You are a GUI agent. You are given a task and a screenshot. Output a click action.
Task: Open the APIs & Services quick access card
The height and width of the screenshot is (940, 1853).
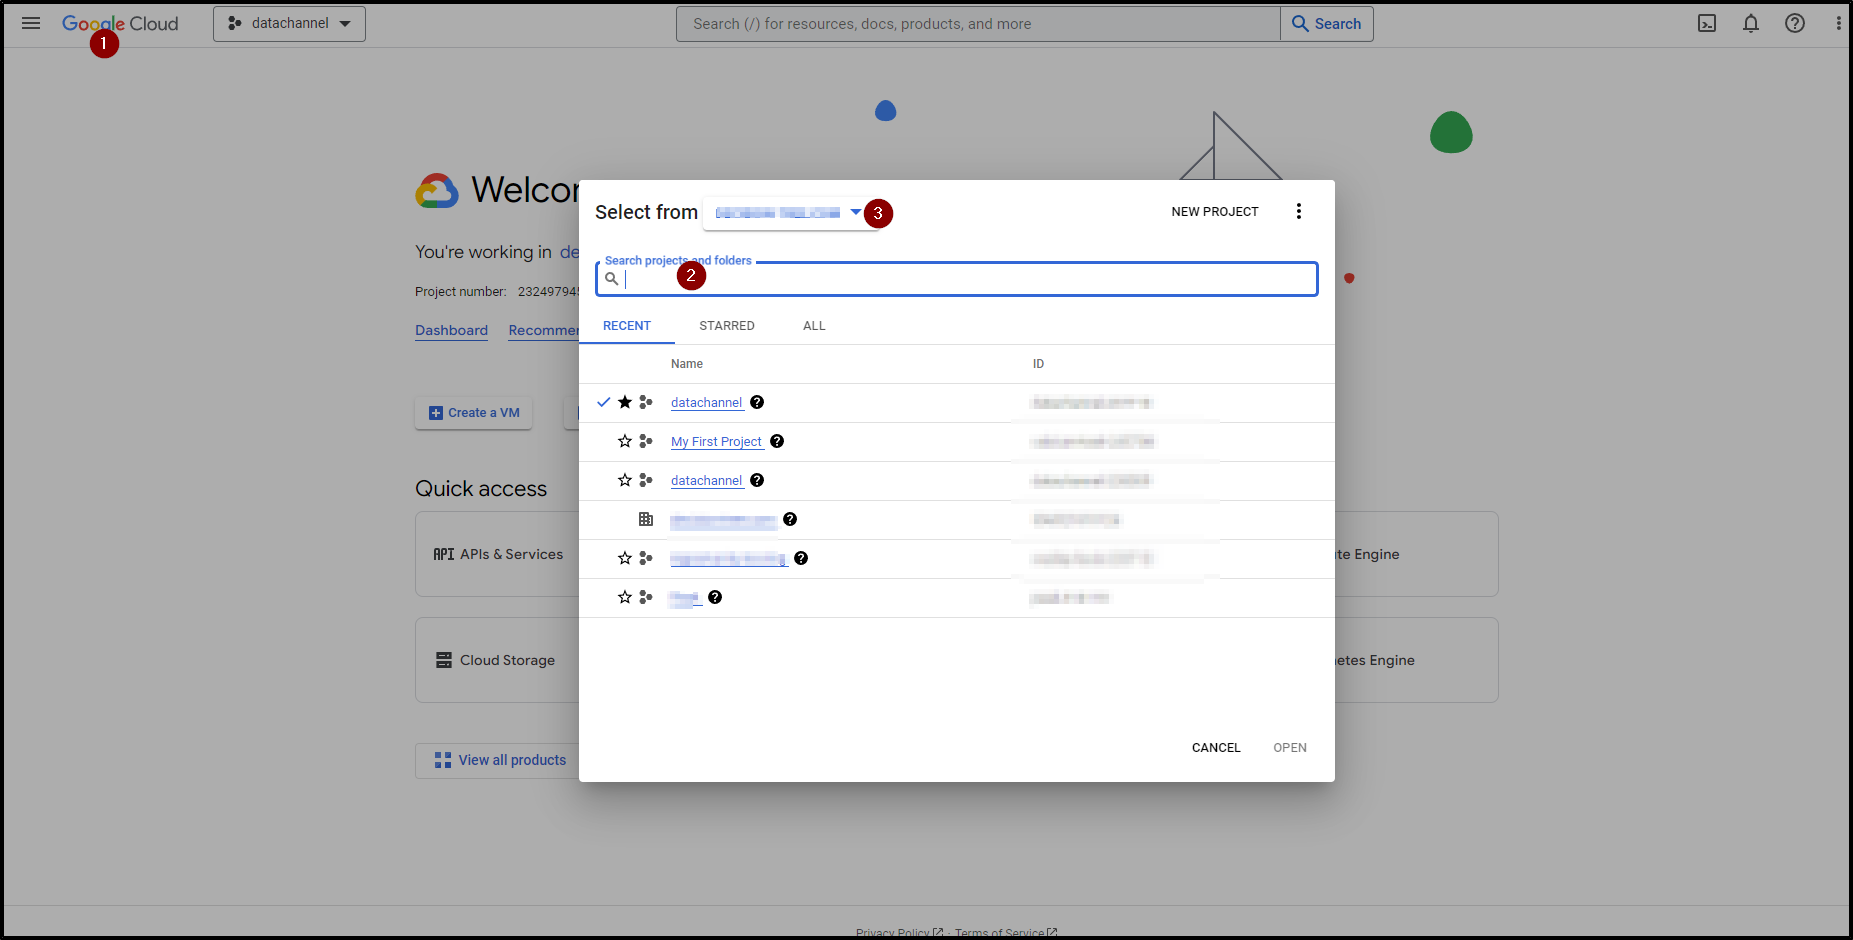497,554
